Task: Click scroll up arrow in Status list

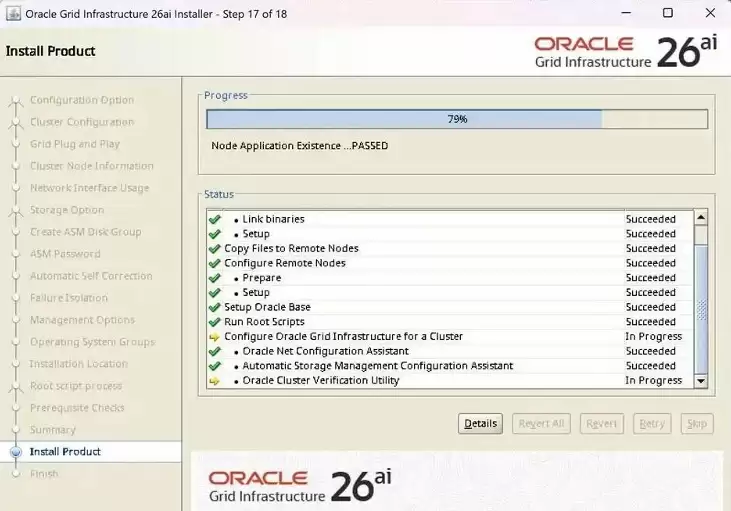Action: [701, 217]
